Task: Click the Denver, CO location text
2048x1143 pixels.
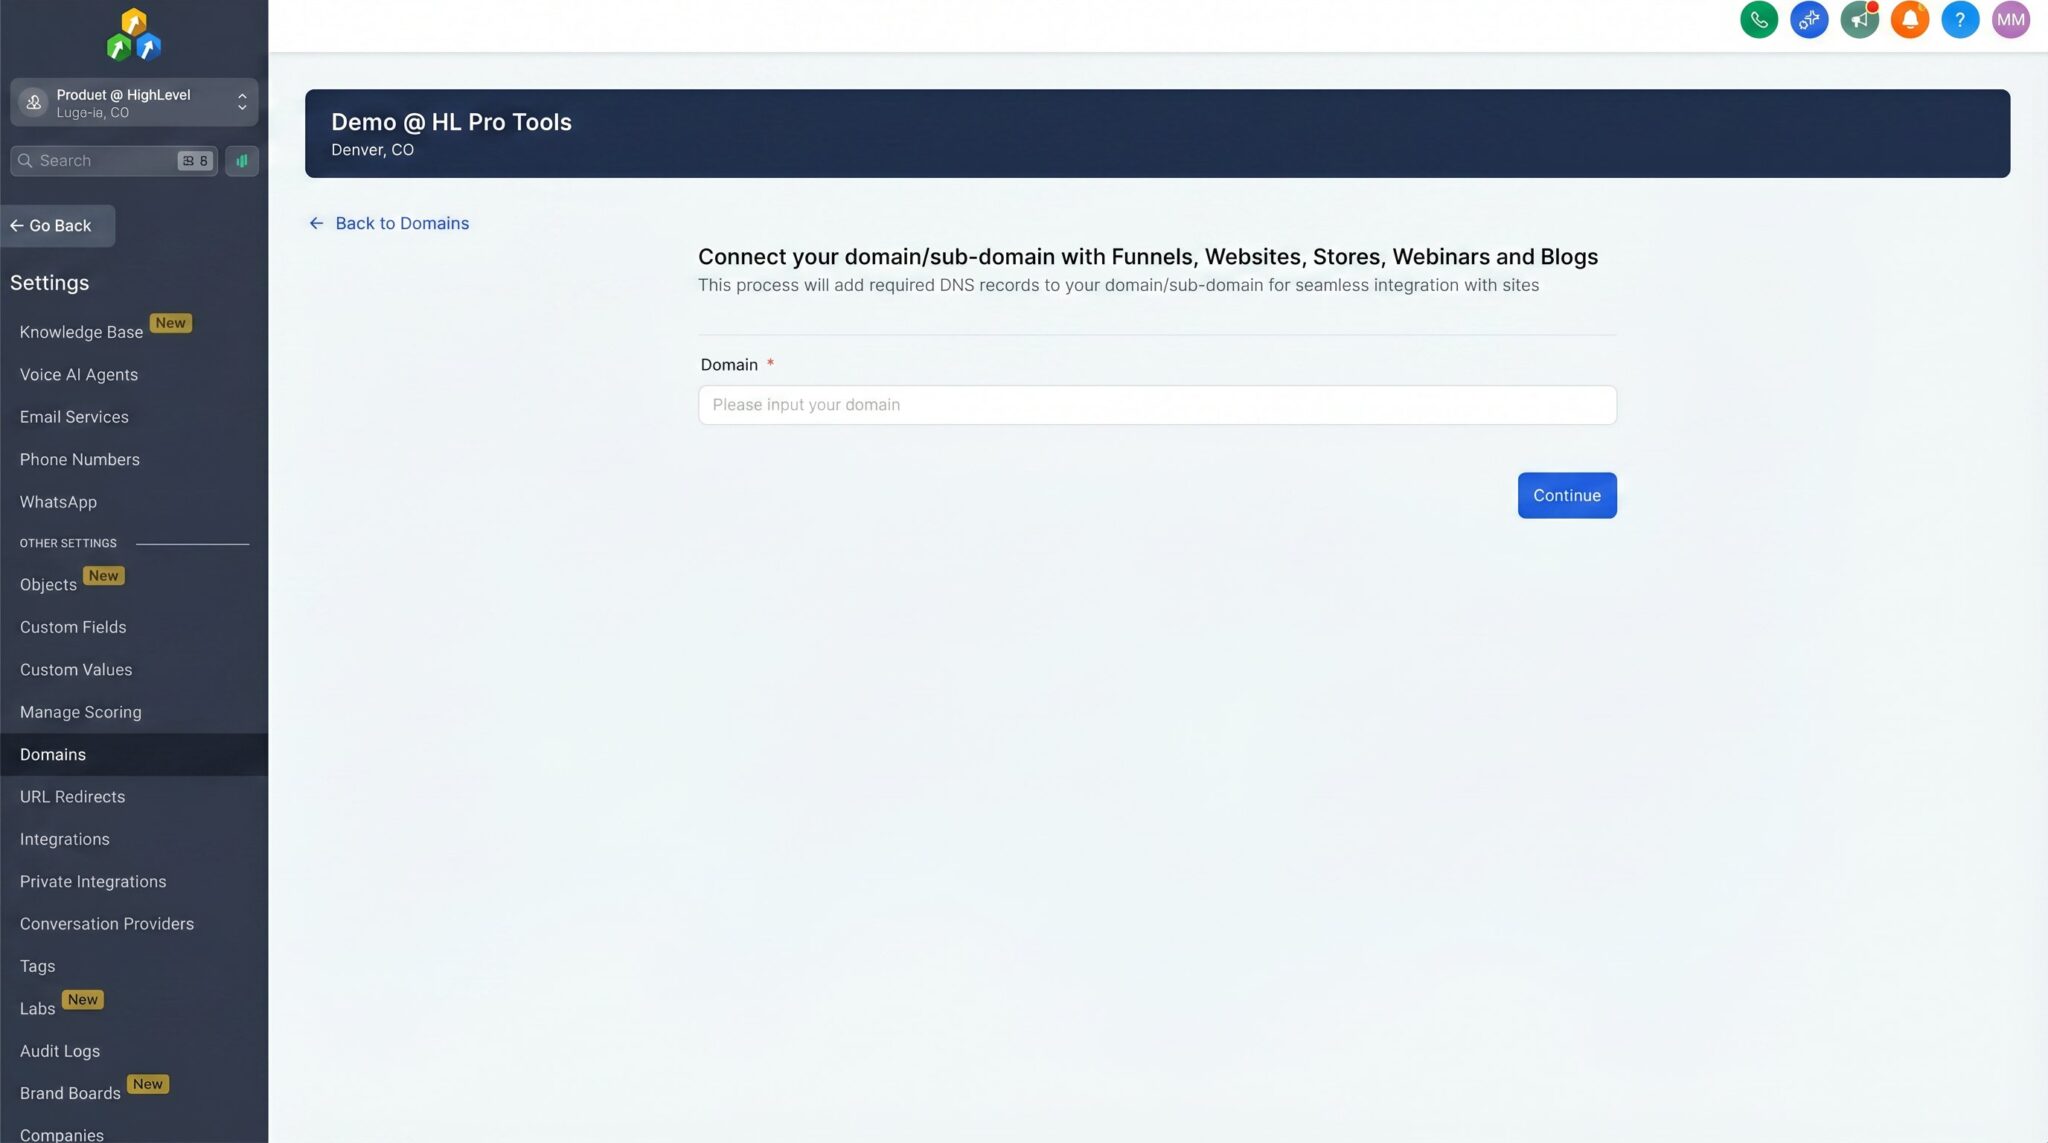Action: point(372,150)
